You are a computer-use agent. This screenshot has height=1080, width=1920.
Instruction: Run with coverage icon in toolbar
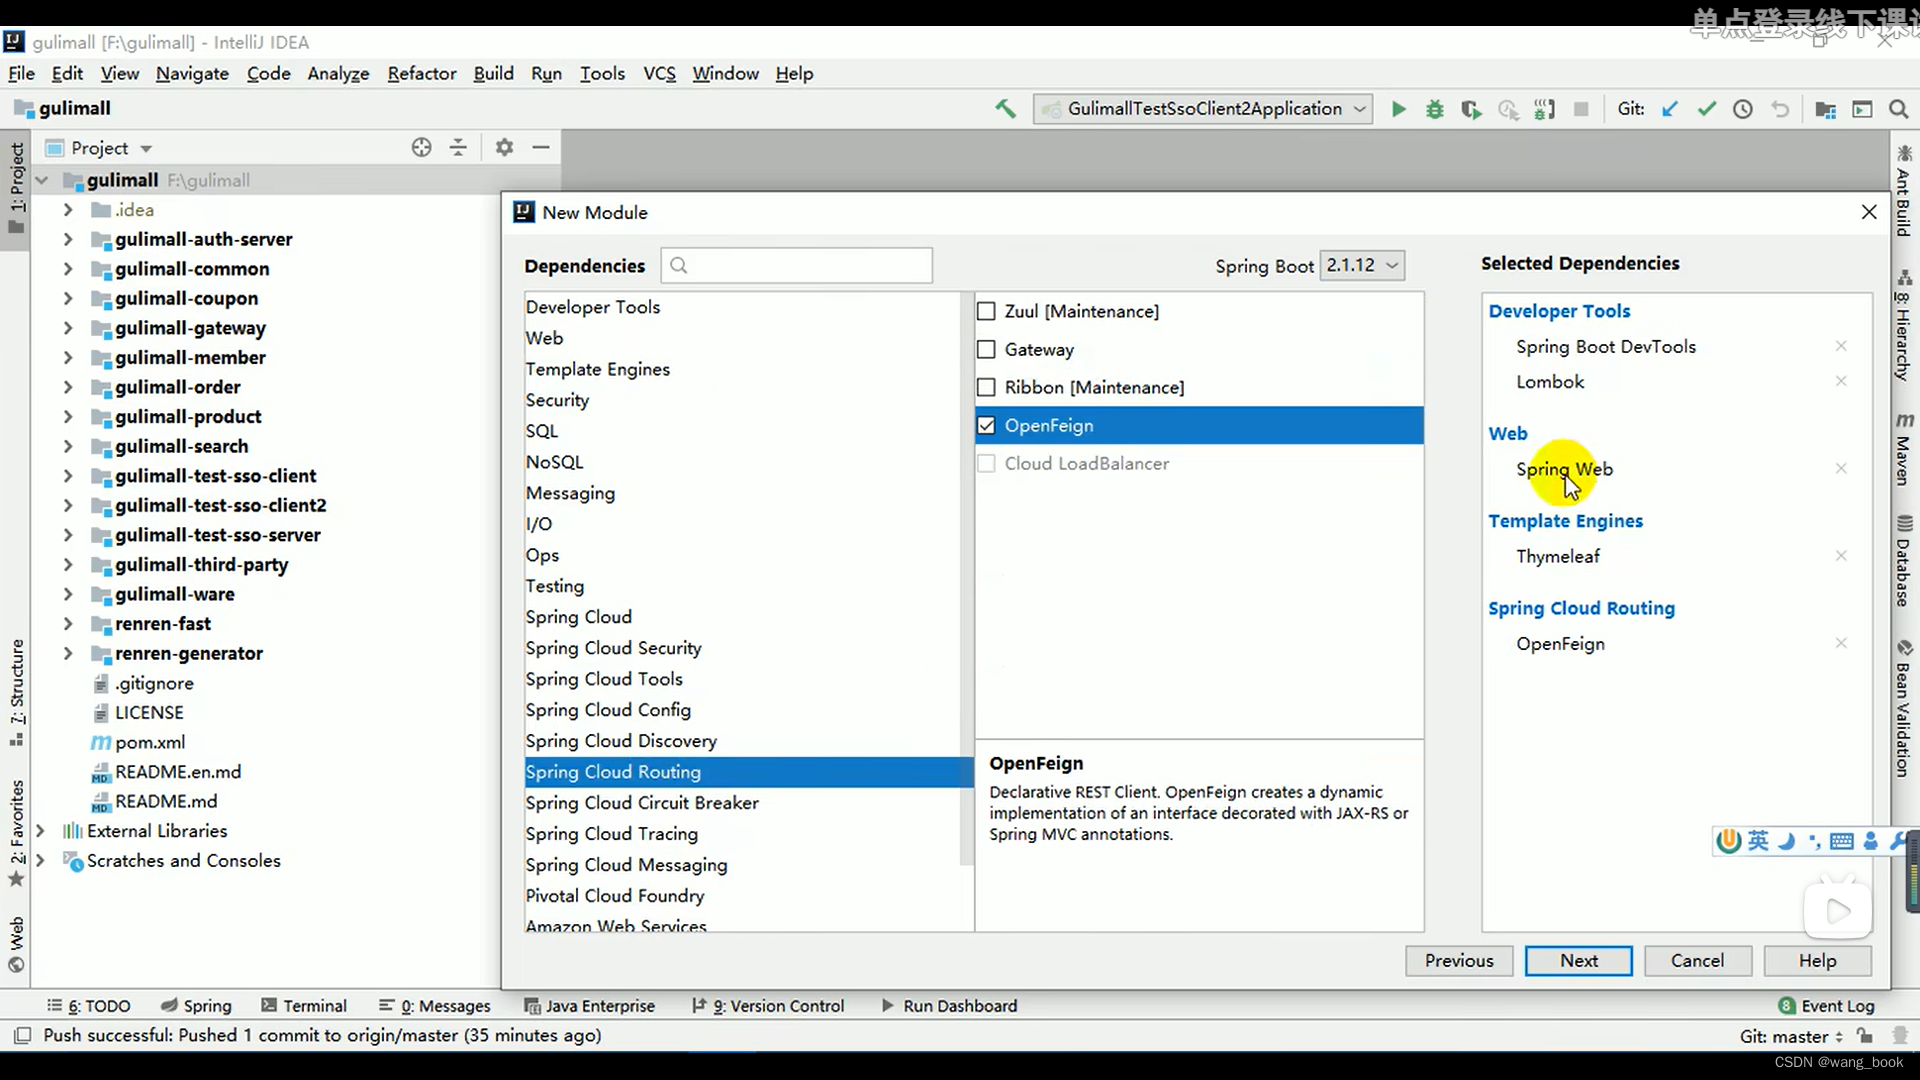1471,109
